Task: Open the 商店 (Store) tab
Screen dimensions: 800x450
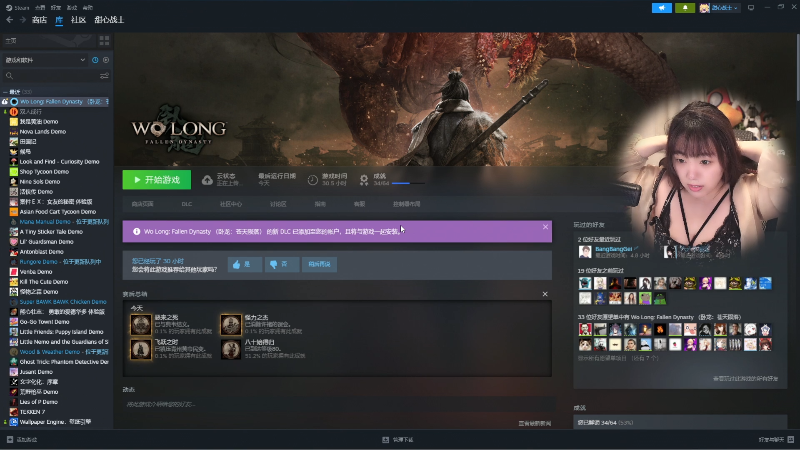Action: pyautogui.click(x=39, y=20)
